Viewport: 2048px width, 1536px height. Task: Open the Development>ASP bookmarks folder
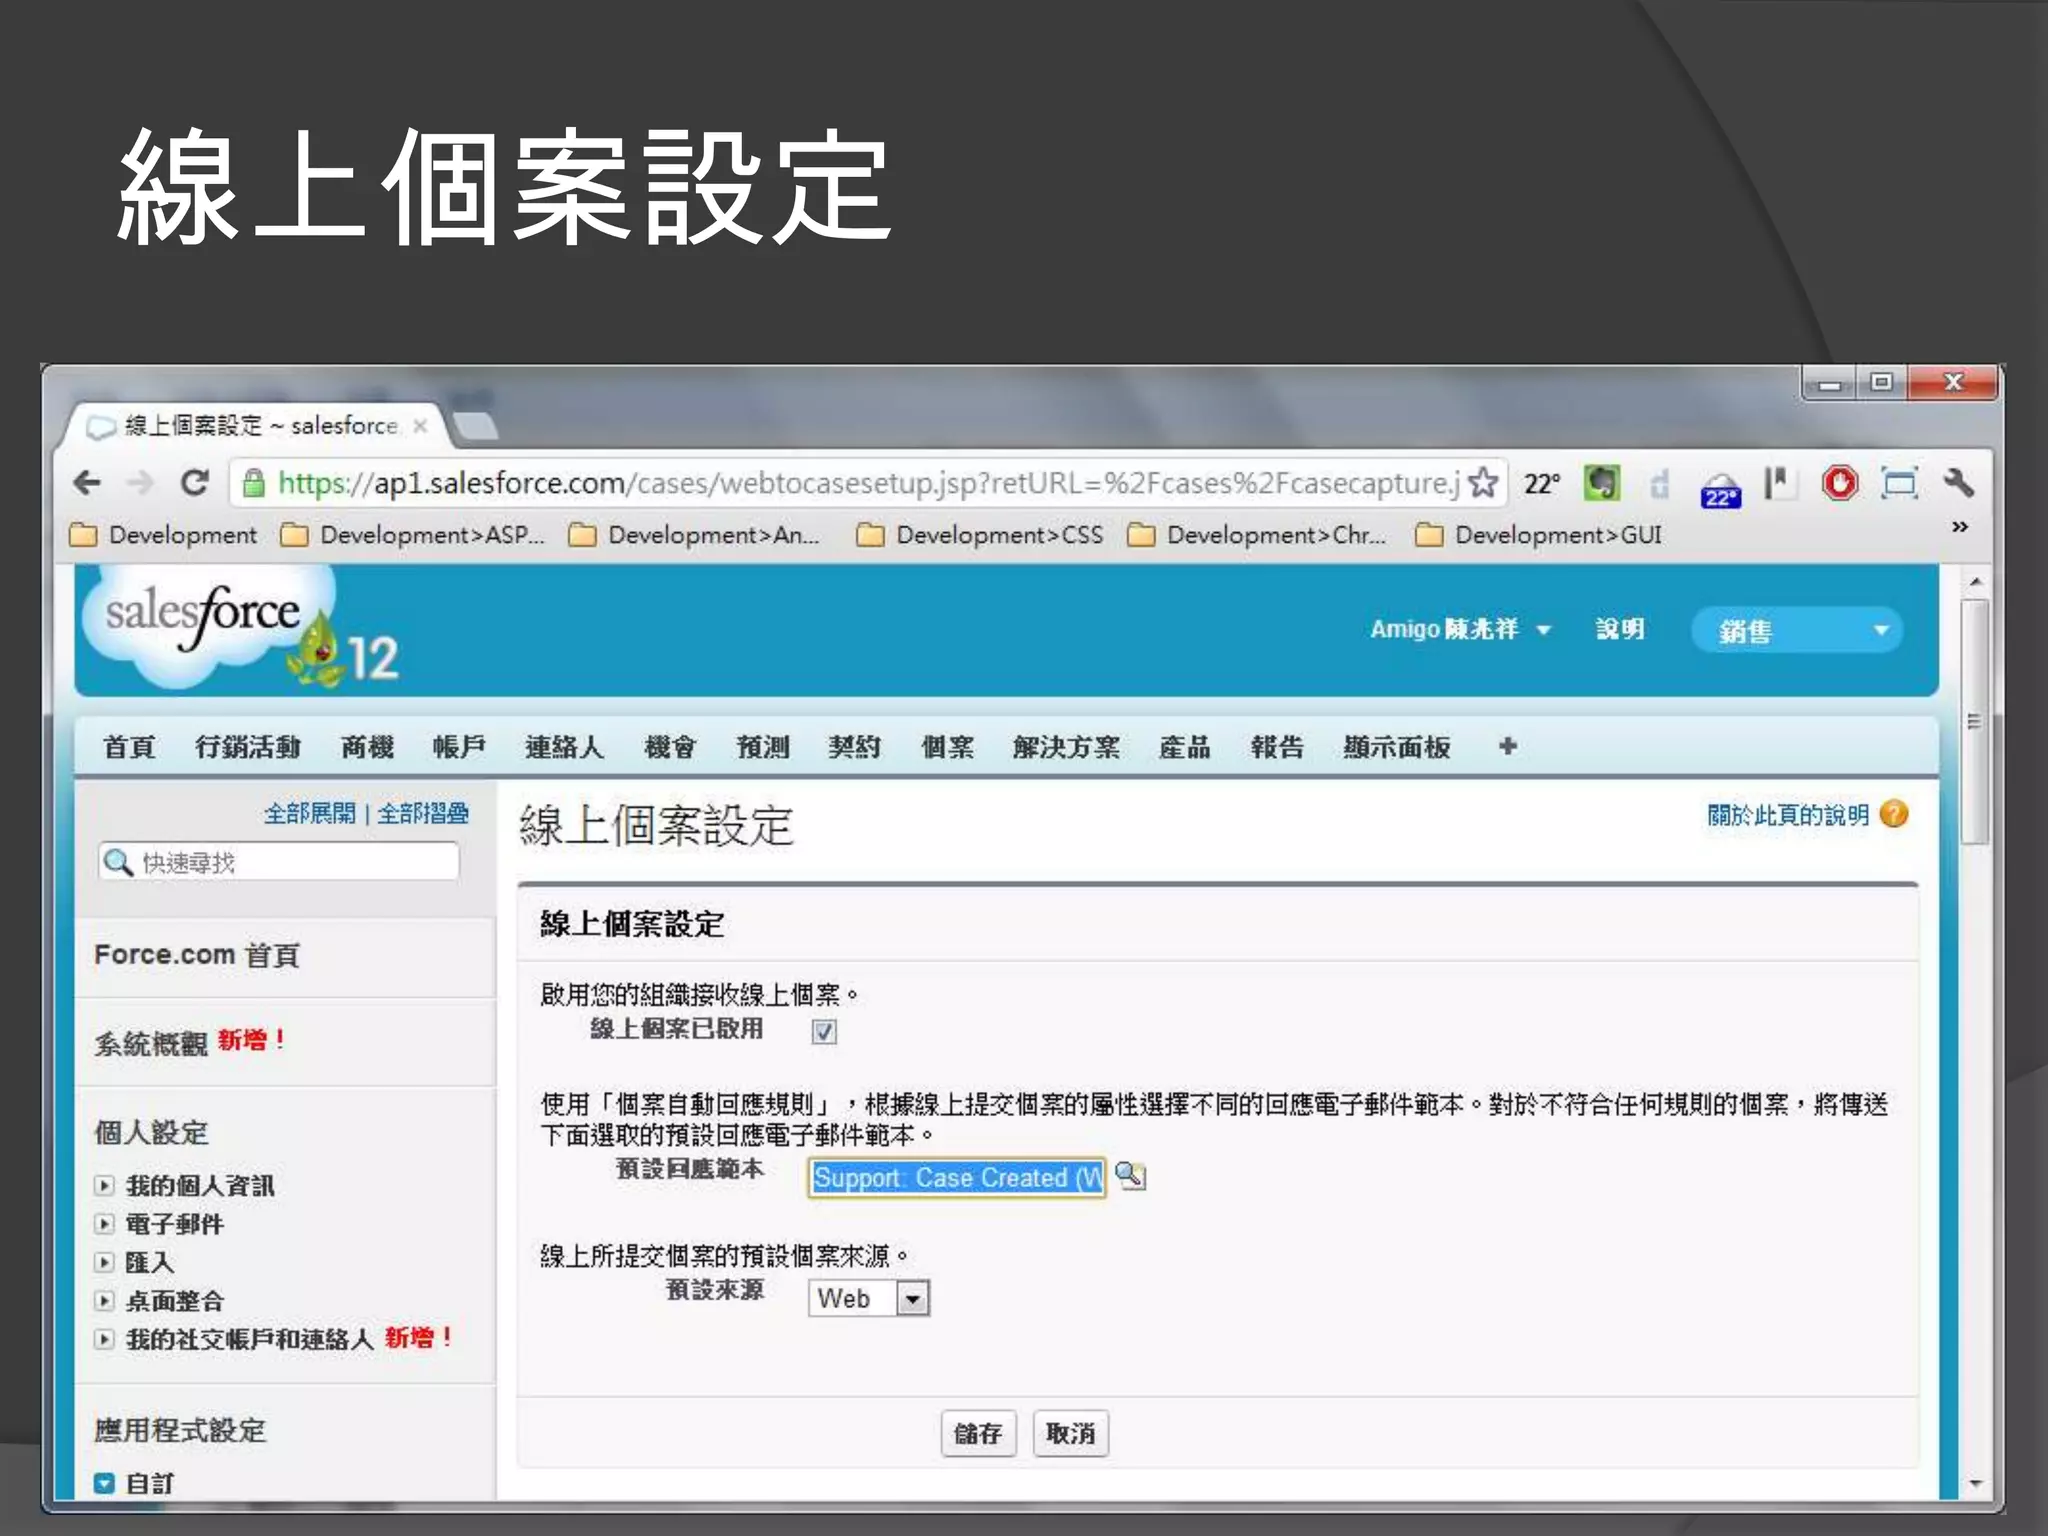click(412, 535)
